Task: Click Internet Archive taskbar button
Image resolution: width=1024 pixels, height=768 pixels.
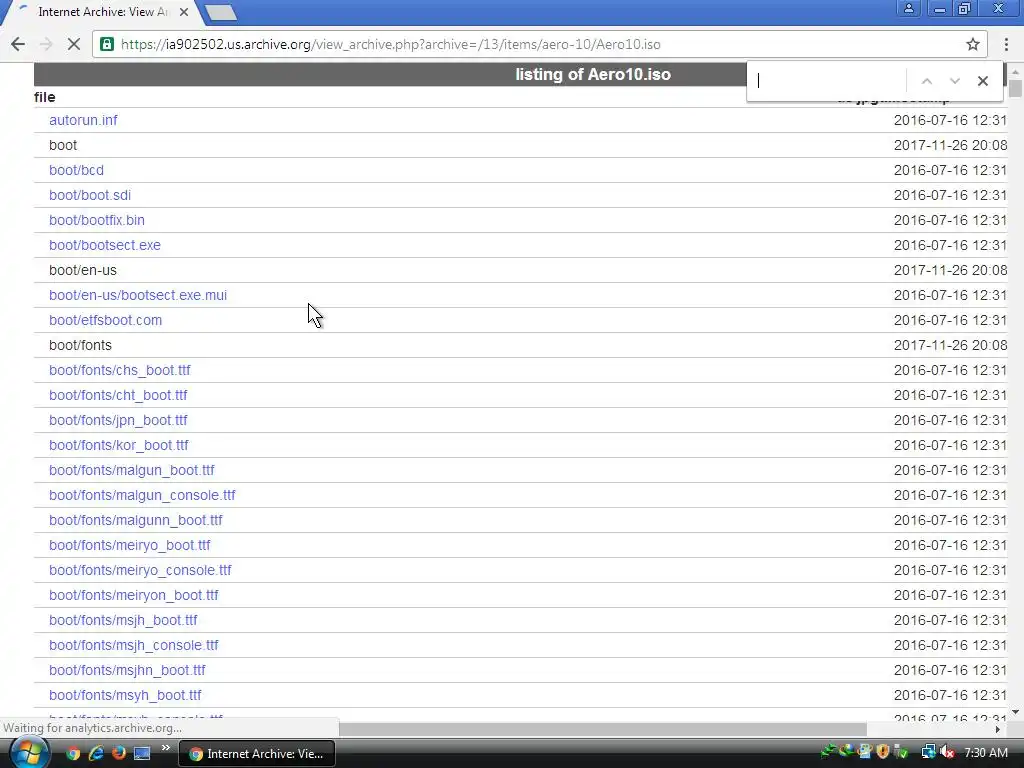Action: pyautogui.click(x=257, y=754)
